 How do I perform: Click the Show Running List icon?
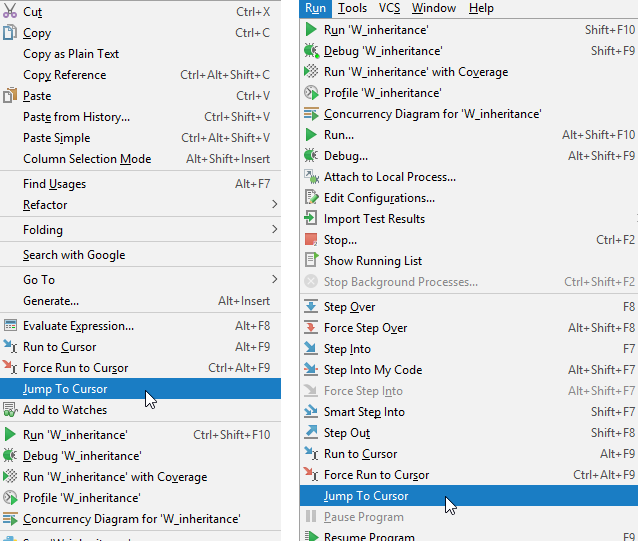coord(311,260)
